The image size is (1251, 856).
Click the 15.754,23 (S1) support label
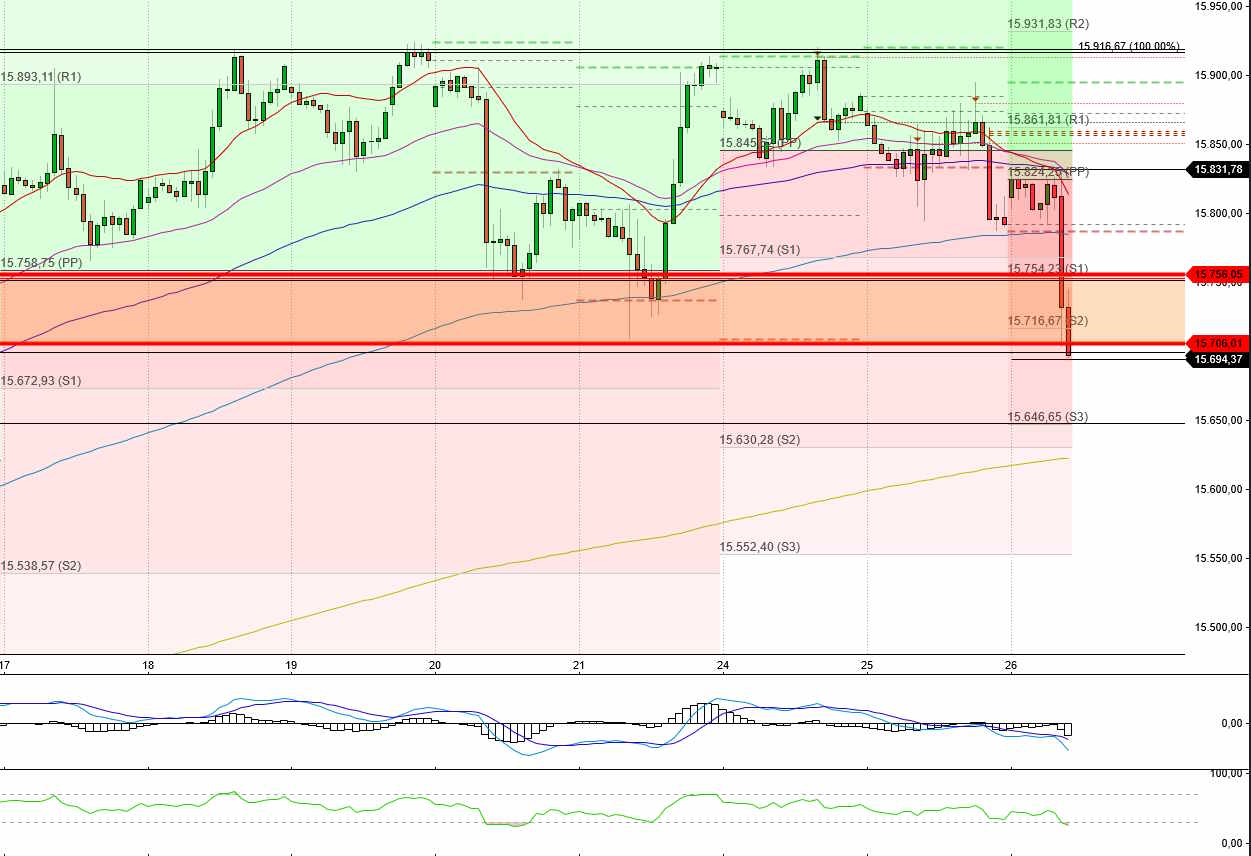coord(1046,268)
